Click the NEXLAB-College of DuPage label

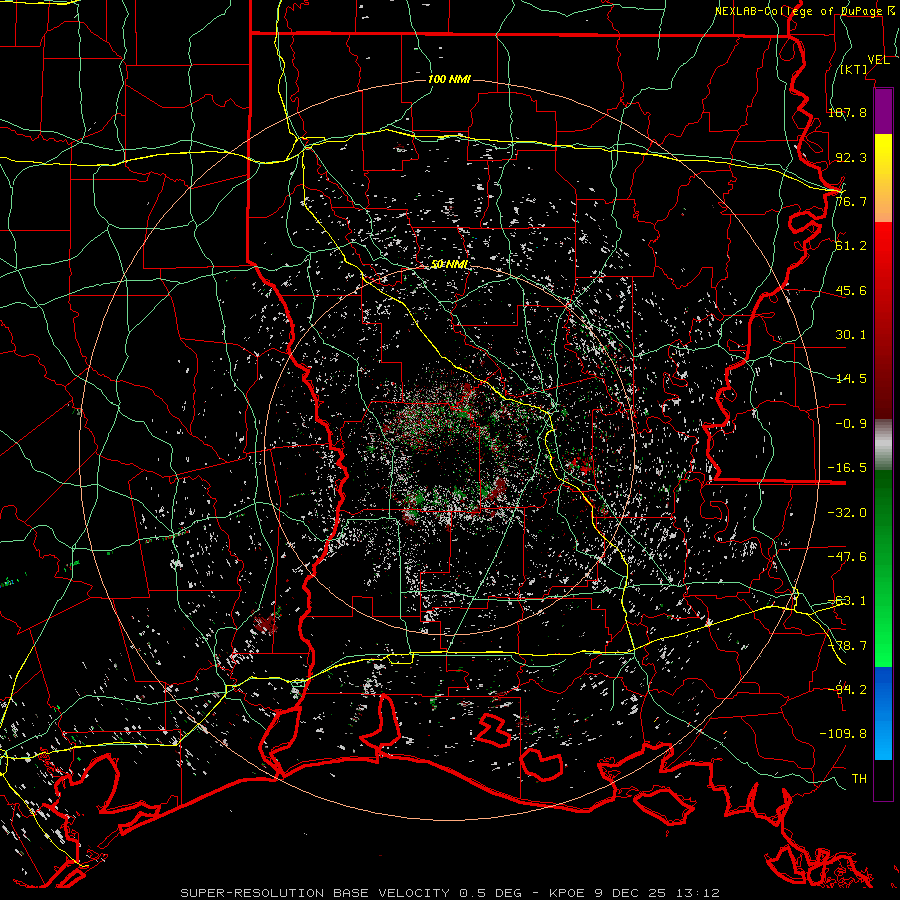pyautogui.click(x=800, y=11)
